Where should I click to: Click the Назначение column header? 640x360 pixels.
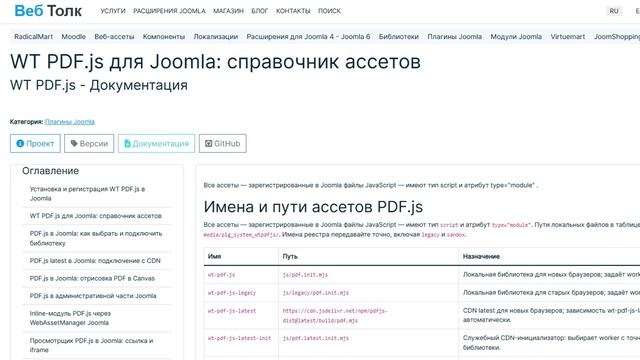coord(481,256)
